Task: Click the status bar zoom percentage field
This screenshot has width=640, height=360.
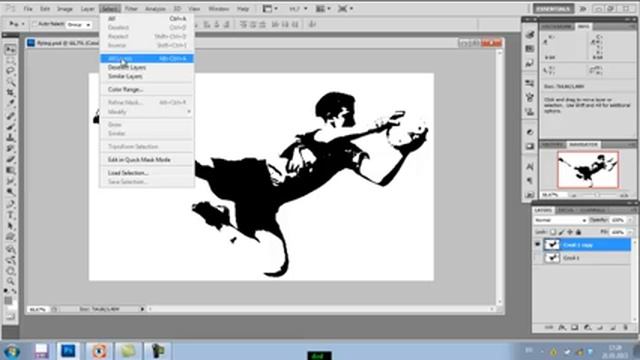Action: pos(38,309)
